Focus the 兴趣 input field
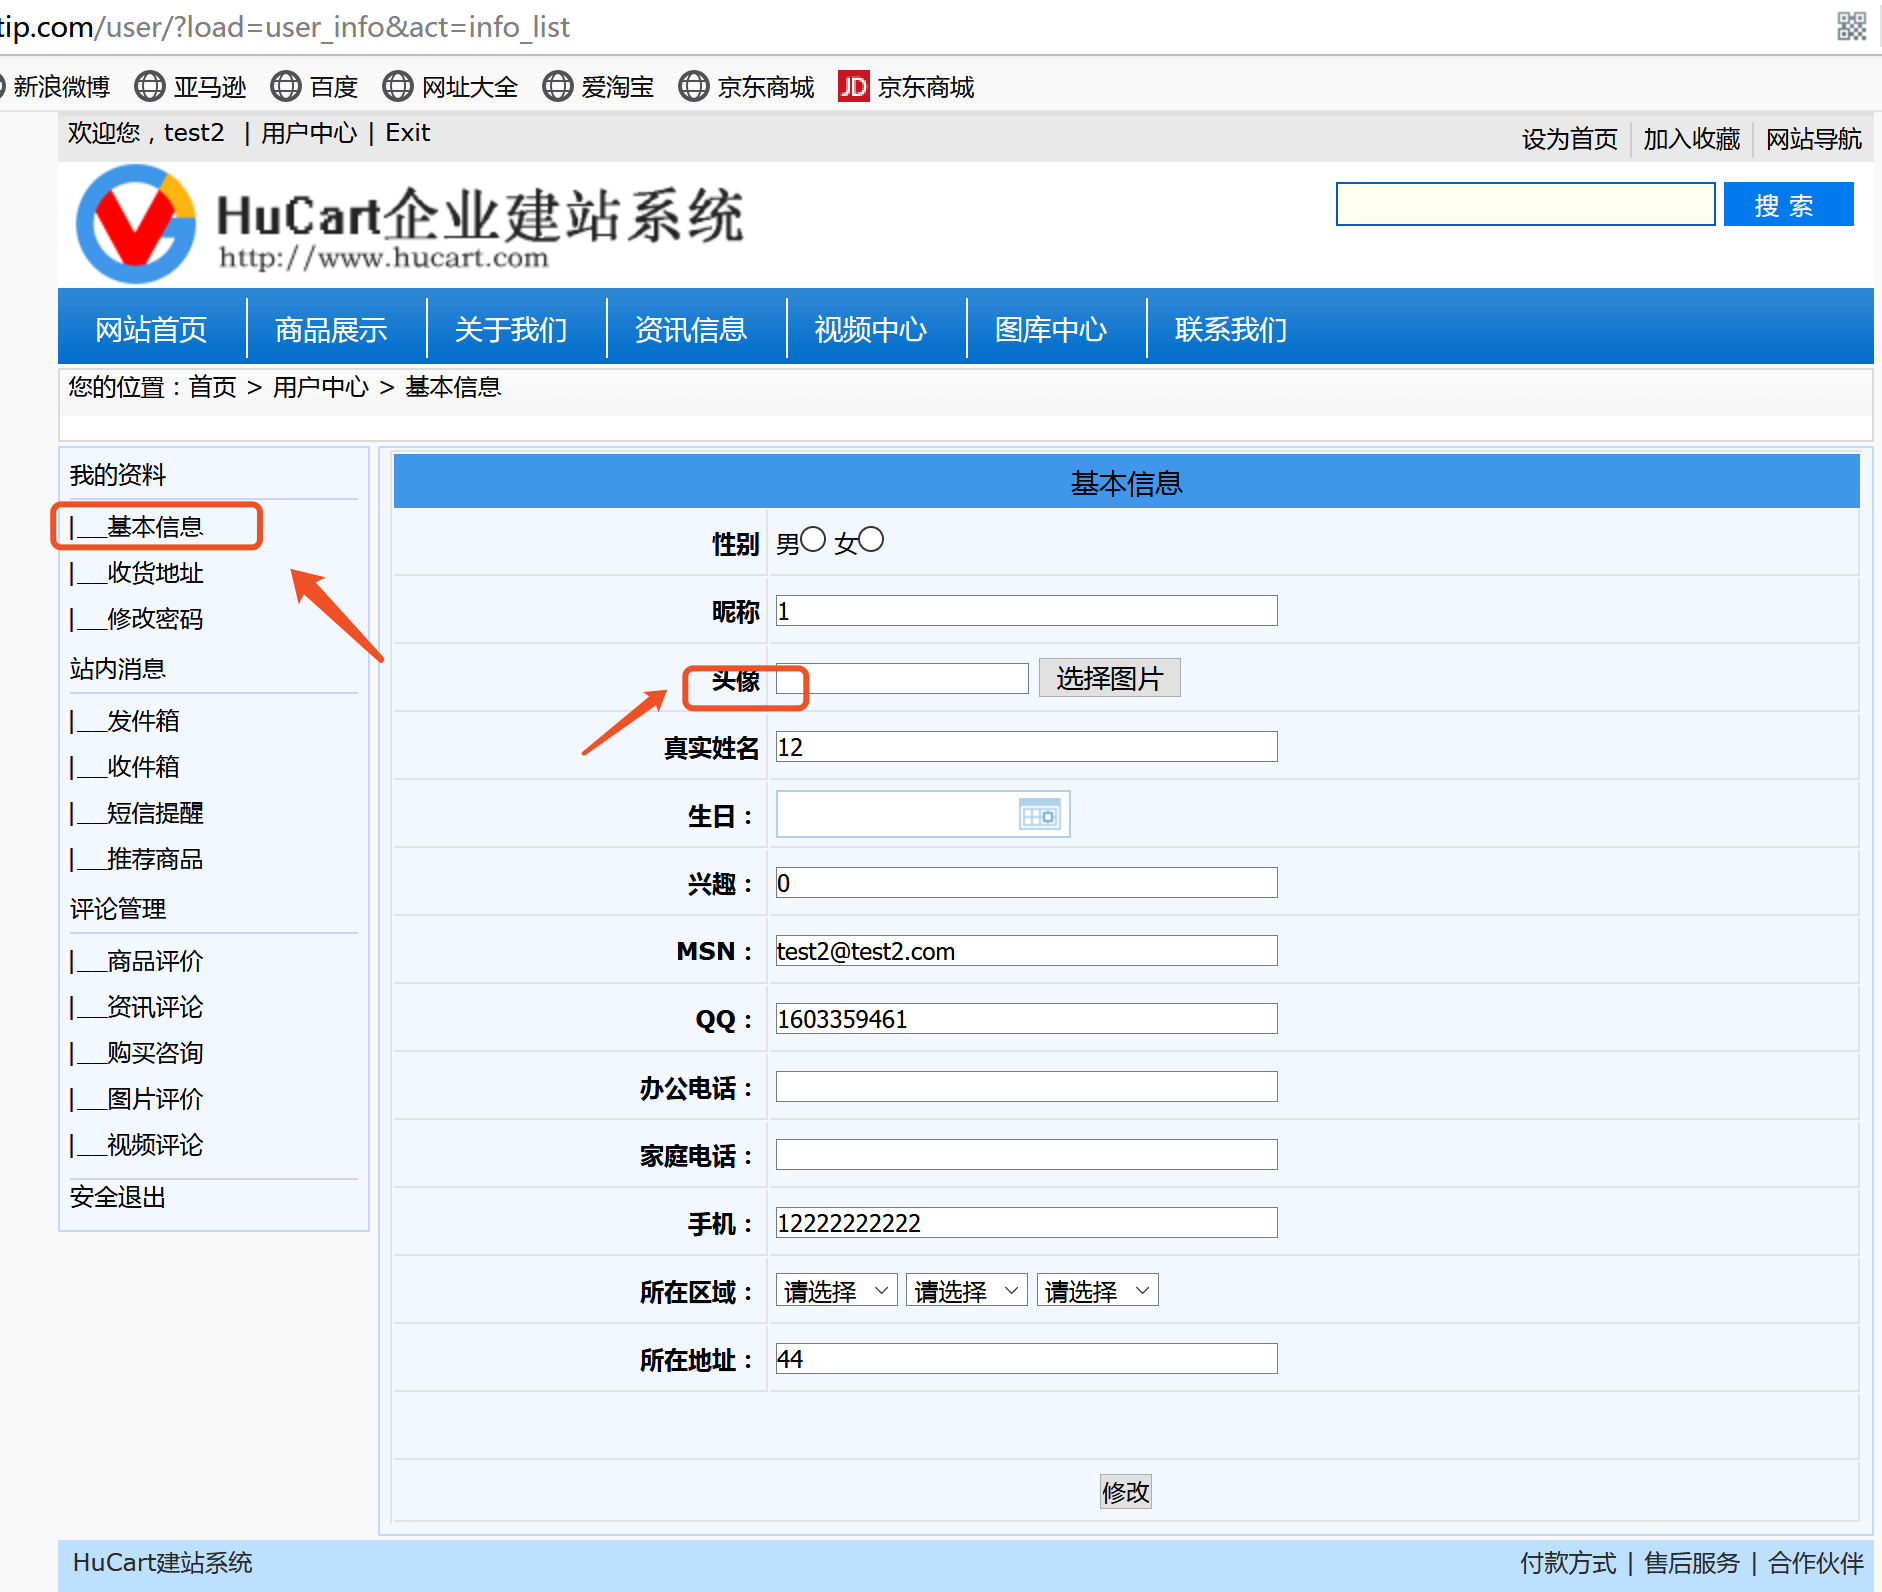 point(1026,883)
